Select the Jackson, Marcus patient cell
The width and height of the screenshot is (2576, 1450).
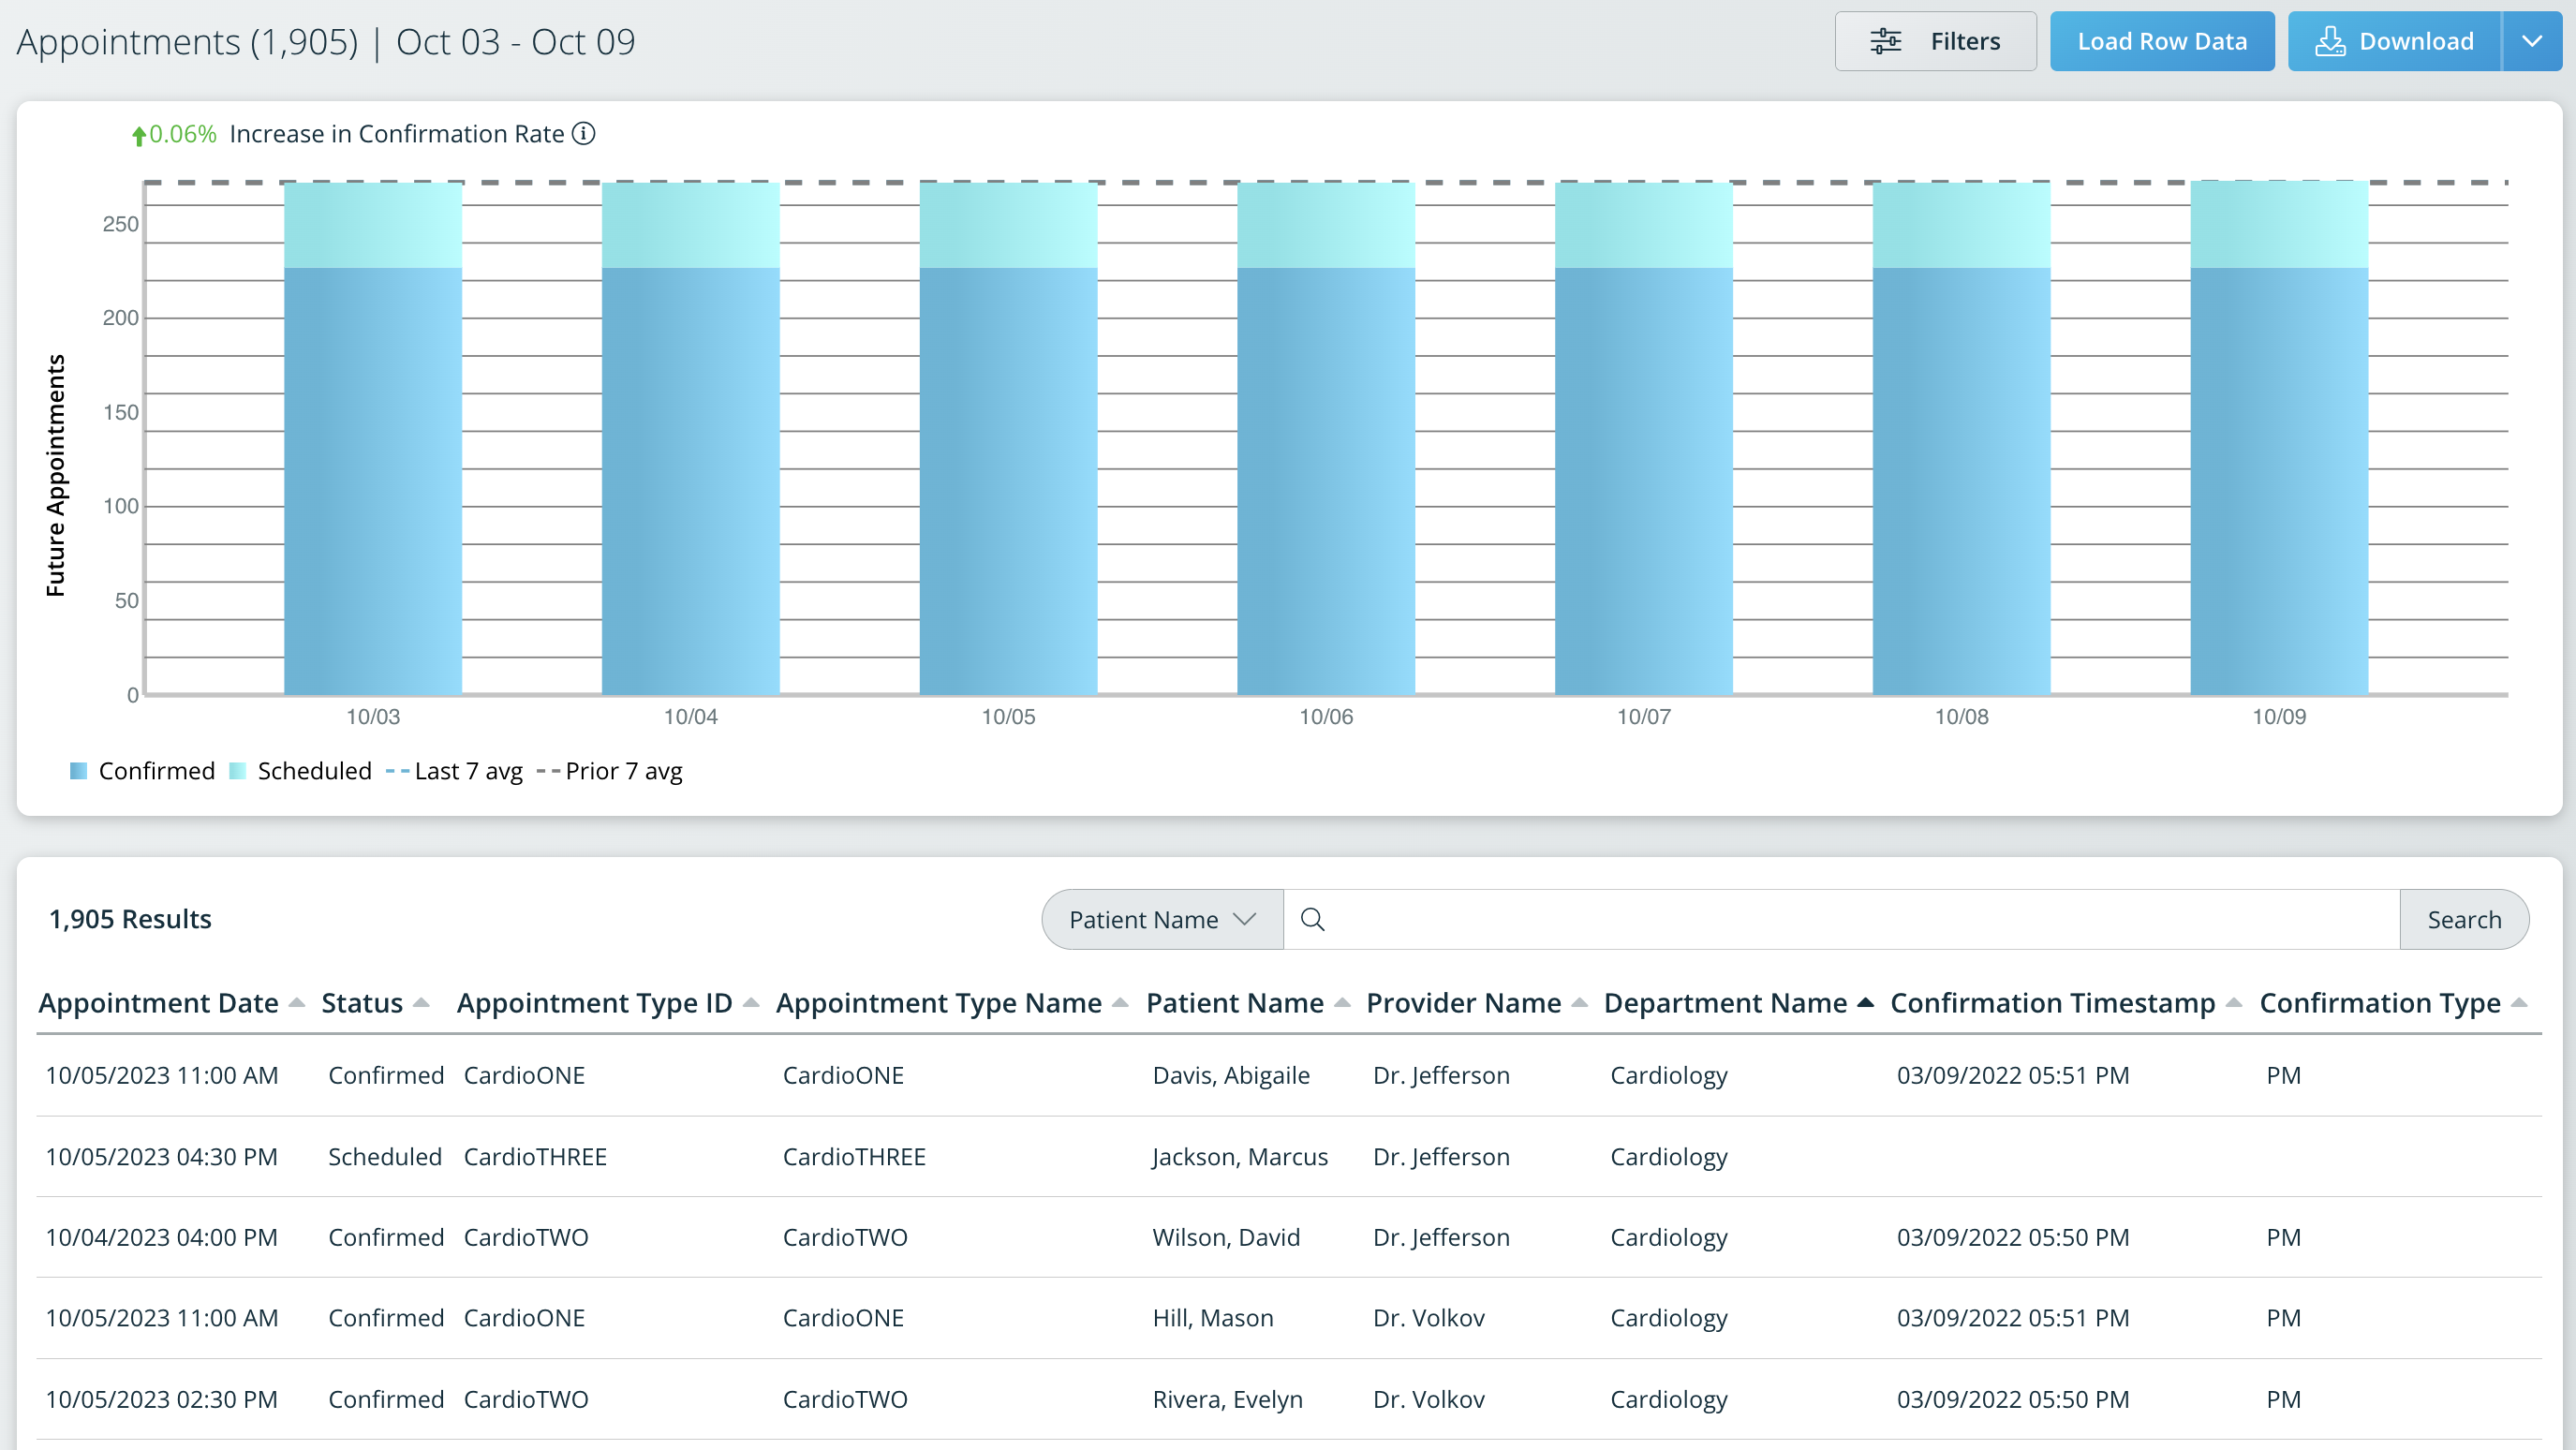coord(1240,1157)
